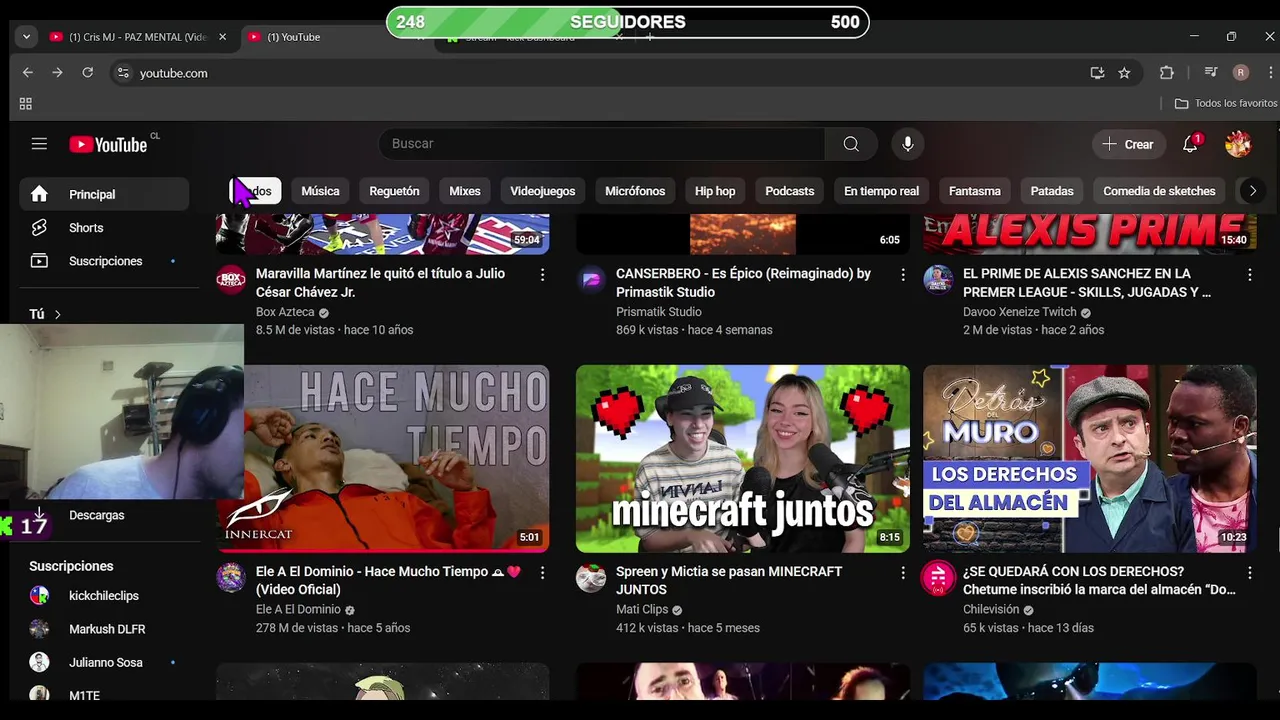Click the Crear button

tap(1128, 144)
